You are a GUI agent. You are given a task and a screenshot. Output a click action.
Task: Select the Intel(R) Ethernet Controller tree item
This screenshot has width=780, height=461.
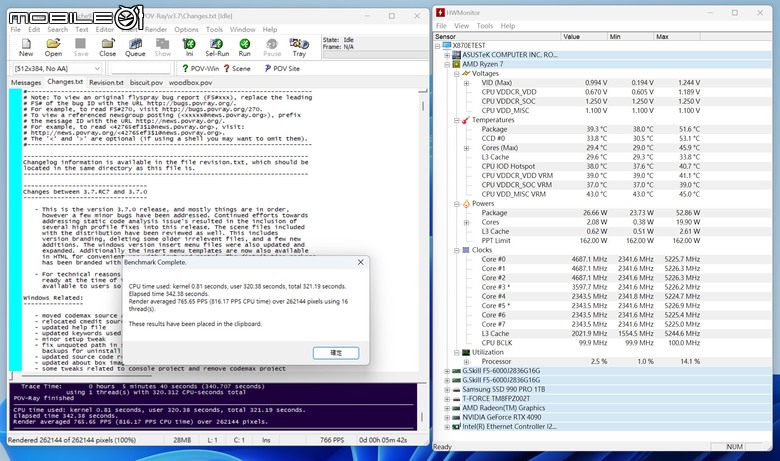[509, 426]
